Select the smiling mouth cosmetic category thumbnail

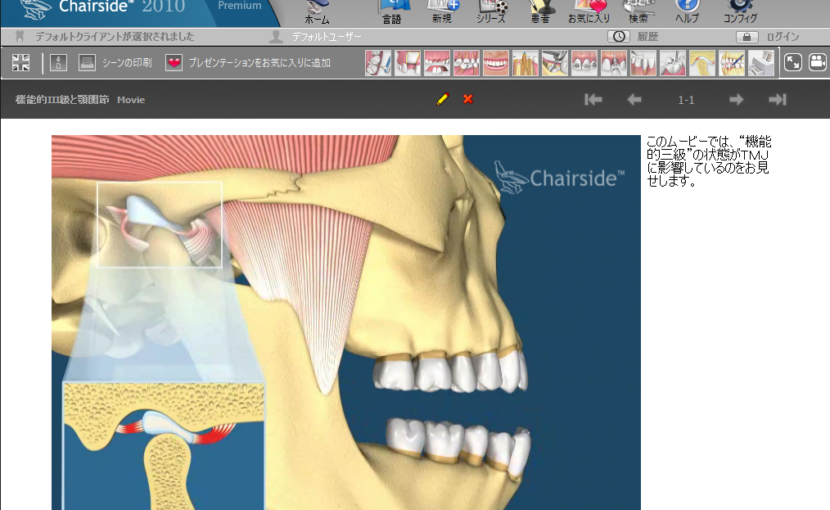coord(496,63)
